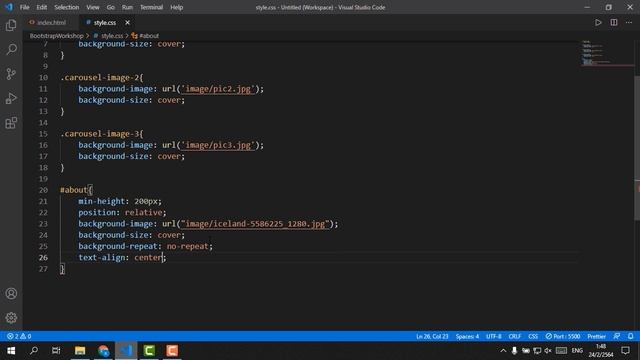Open the View menu
Image resolution: width=640 pixels, height=360 pixels.
(93, 7)
